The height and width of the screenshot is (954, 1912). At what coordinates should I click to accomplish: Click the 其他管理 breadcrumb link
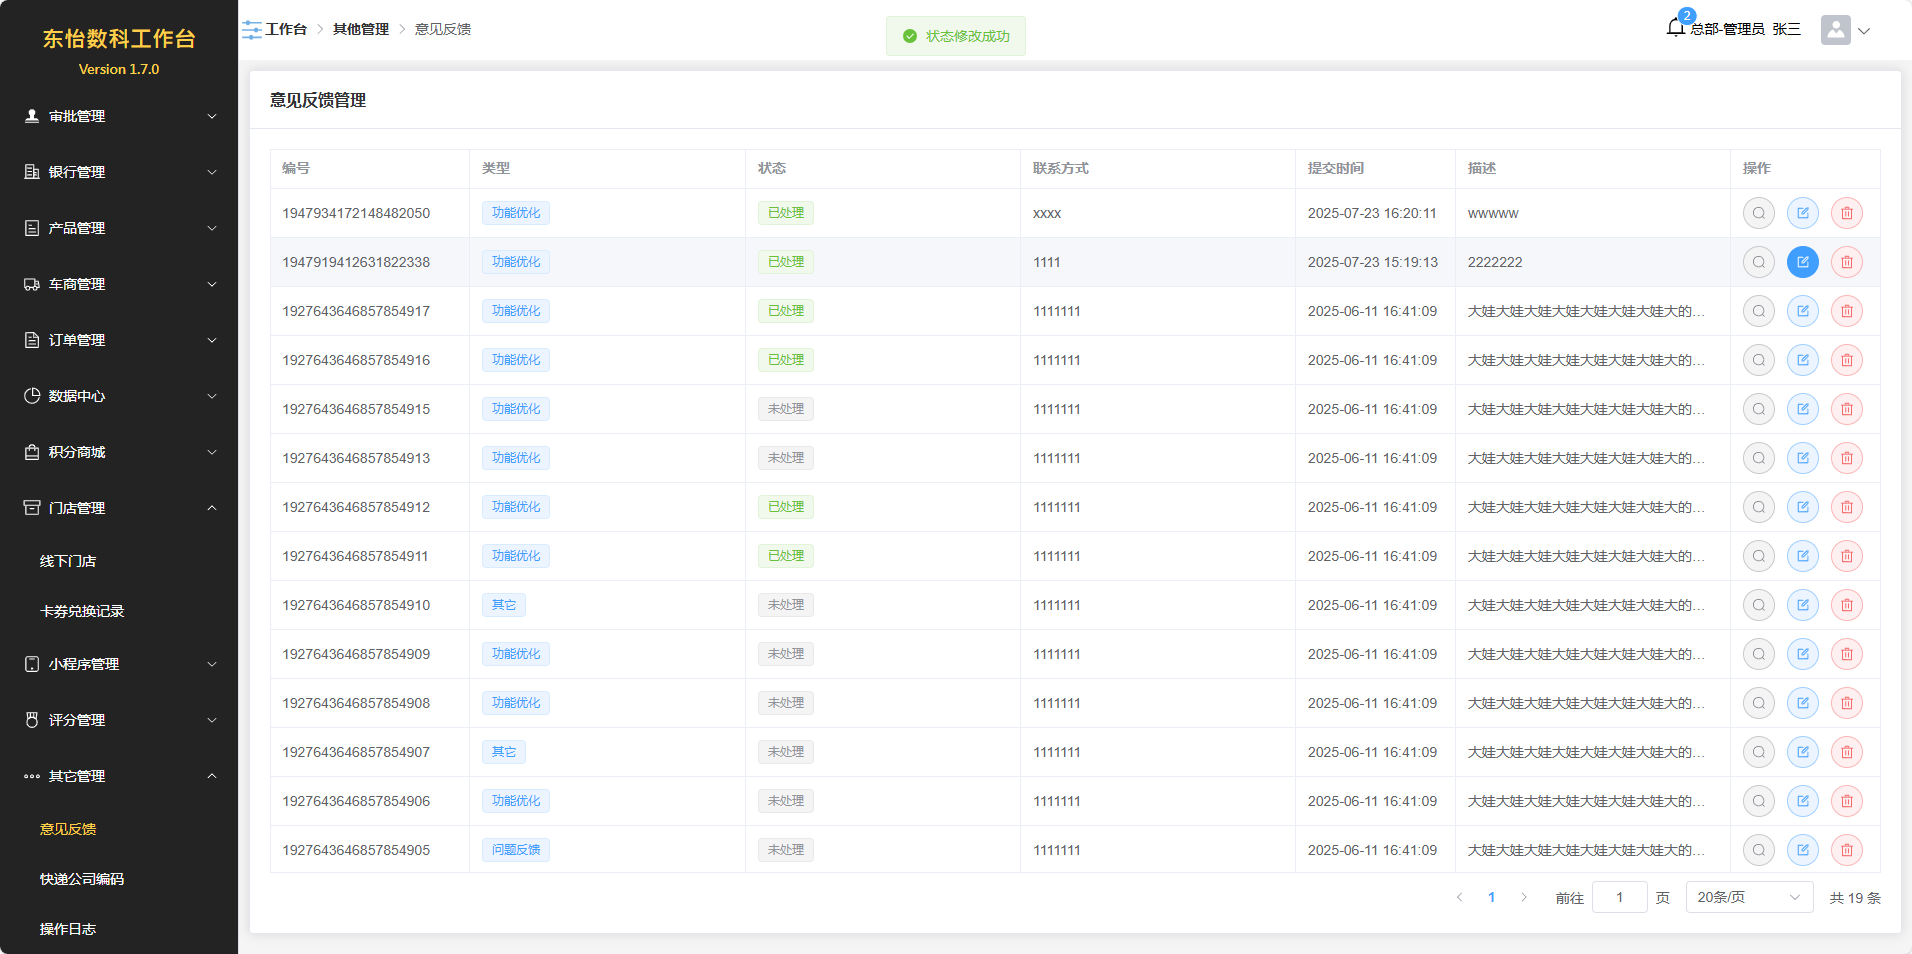361,29
